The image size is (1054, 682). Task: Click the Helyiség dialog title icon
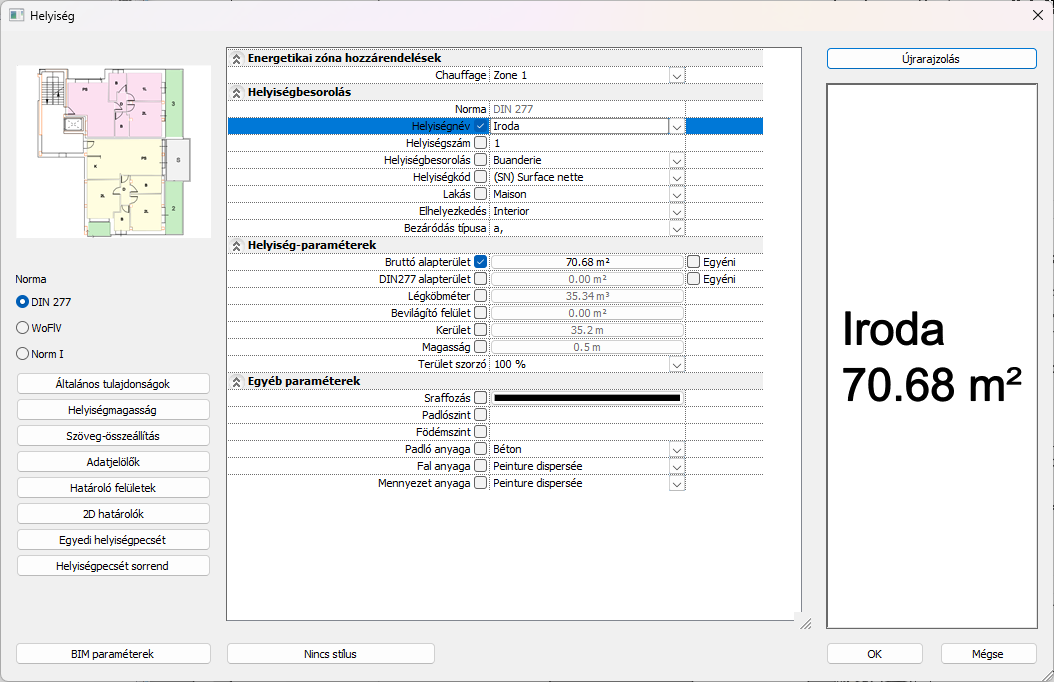[x=16, y=16]
